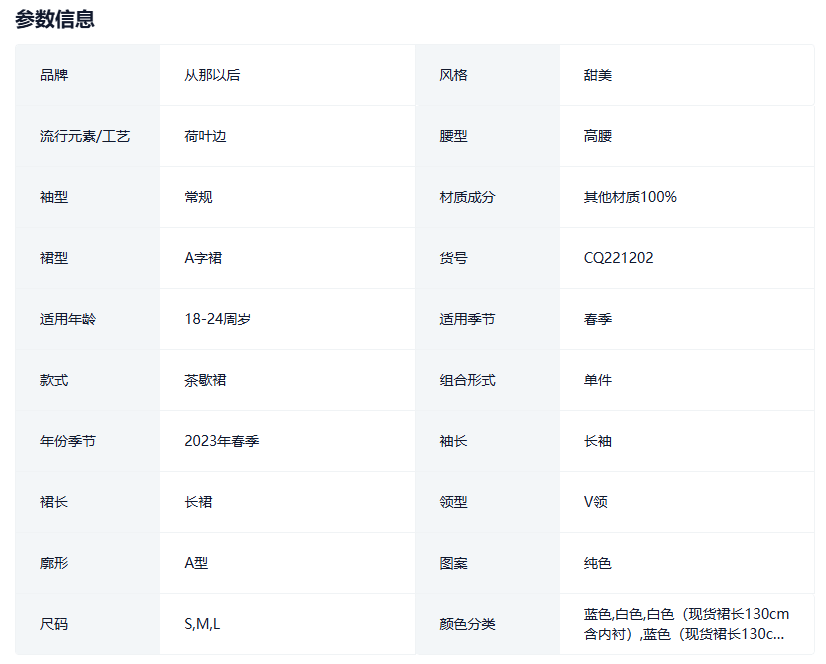Click the silhouette value A型
This screenshot has height=664, width=826.
[196, 563]
